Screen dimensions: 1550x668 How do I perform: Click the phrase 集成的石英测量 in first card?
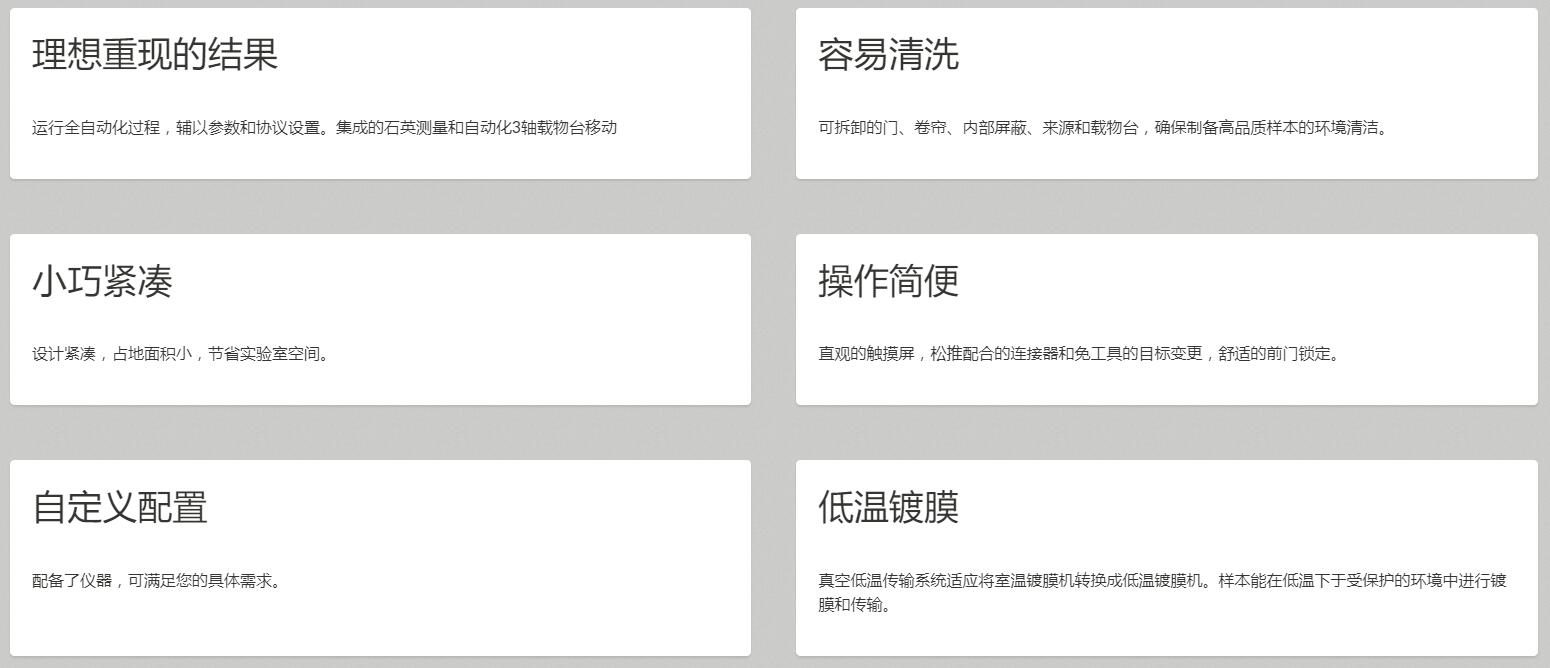coord(391,128)
